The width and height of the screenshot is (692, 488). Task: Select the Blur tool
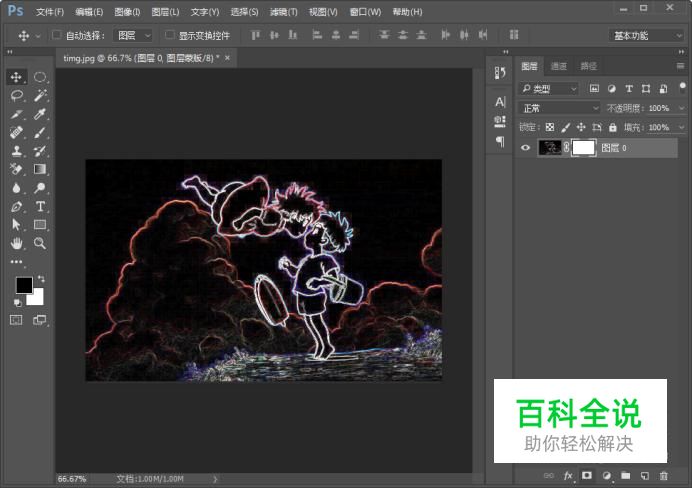click(x=17, y=188)
